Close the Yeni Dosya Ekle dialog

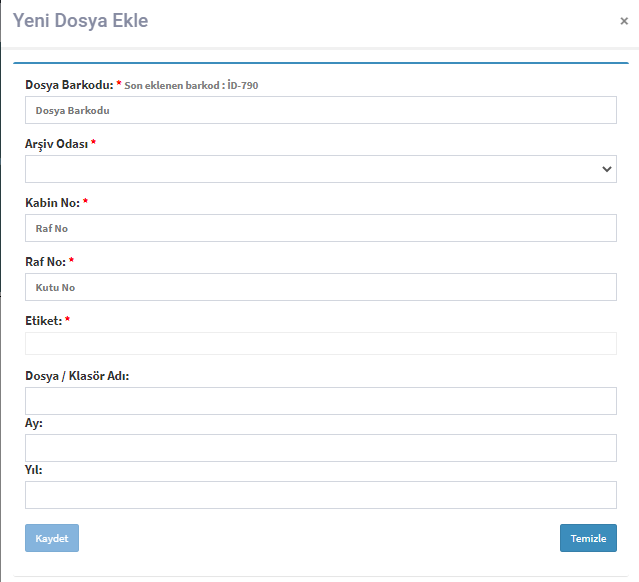[624, 21]
